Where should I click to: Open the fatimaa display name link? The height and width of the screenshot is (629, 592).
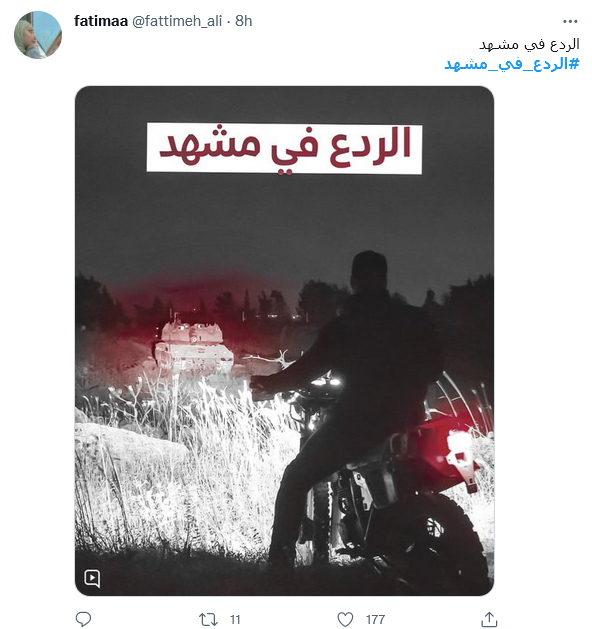coord(101,21)
